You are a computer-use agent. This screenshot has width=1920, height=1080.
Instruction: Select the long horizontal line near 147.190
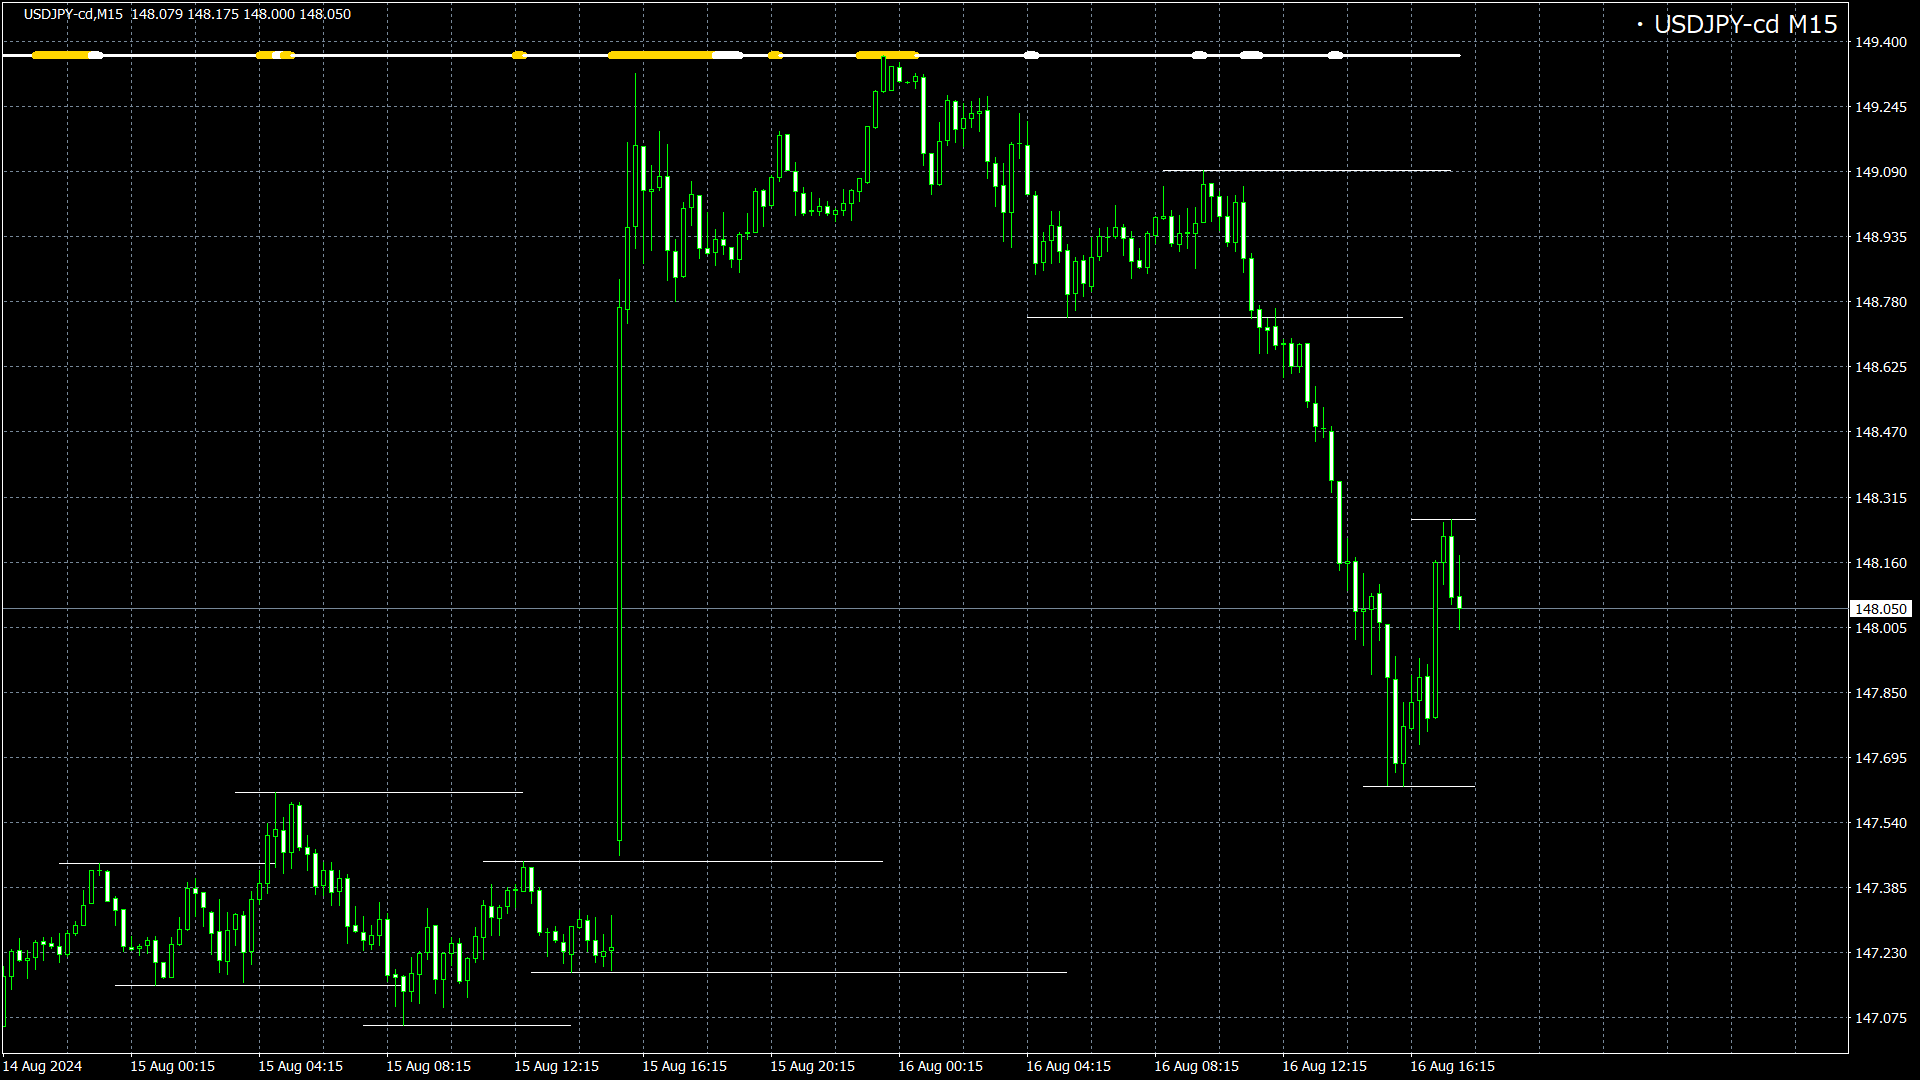(800, 972)
